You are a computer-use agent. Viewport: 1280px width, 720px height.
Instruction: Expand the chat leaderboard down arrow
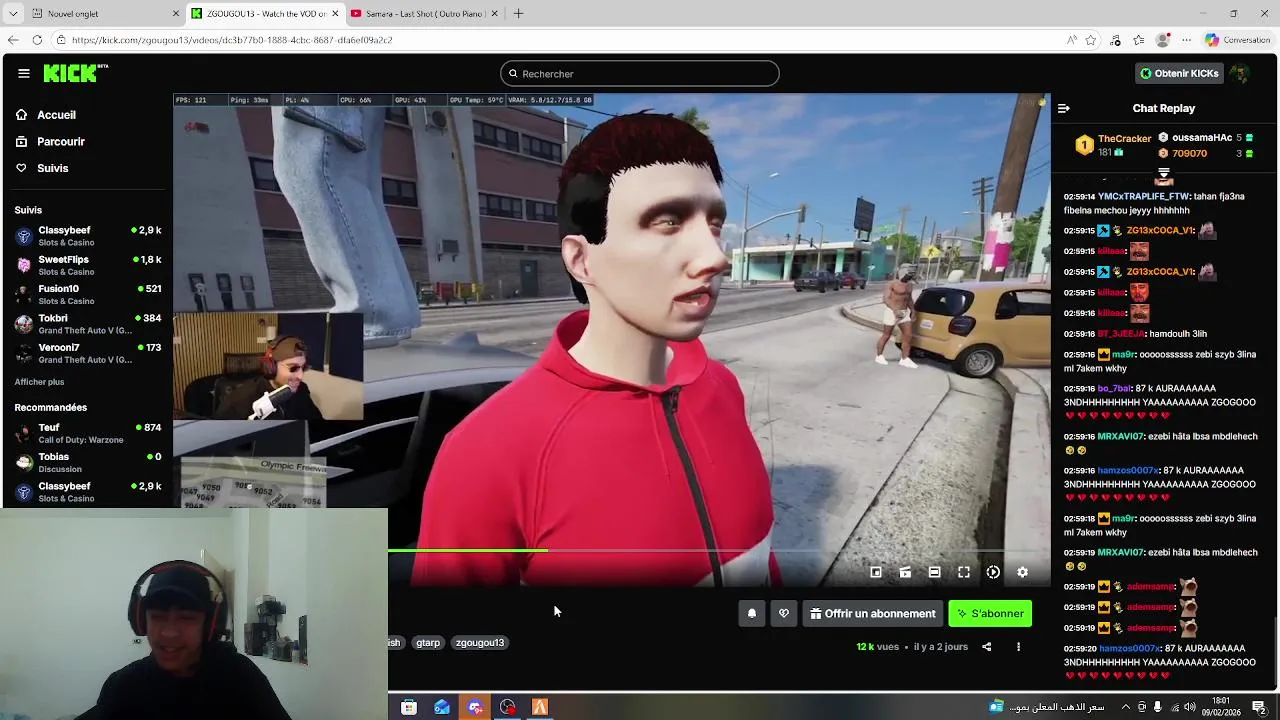coord(1163,173)
